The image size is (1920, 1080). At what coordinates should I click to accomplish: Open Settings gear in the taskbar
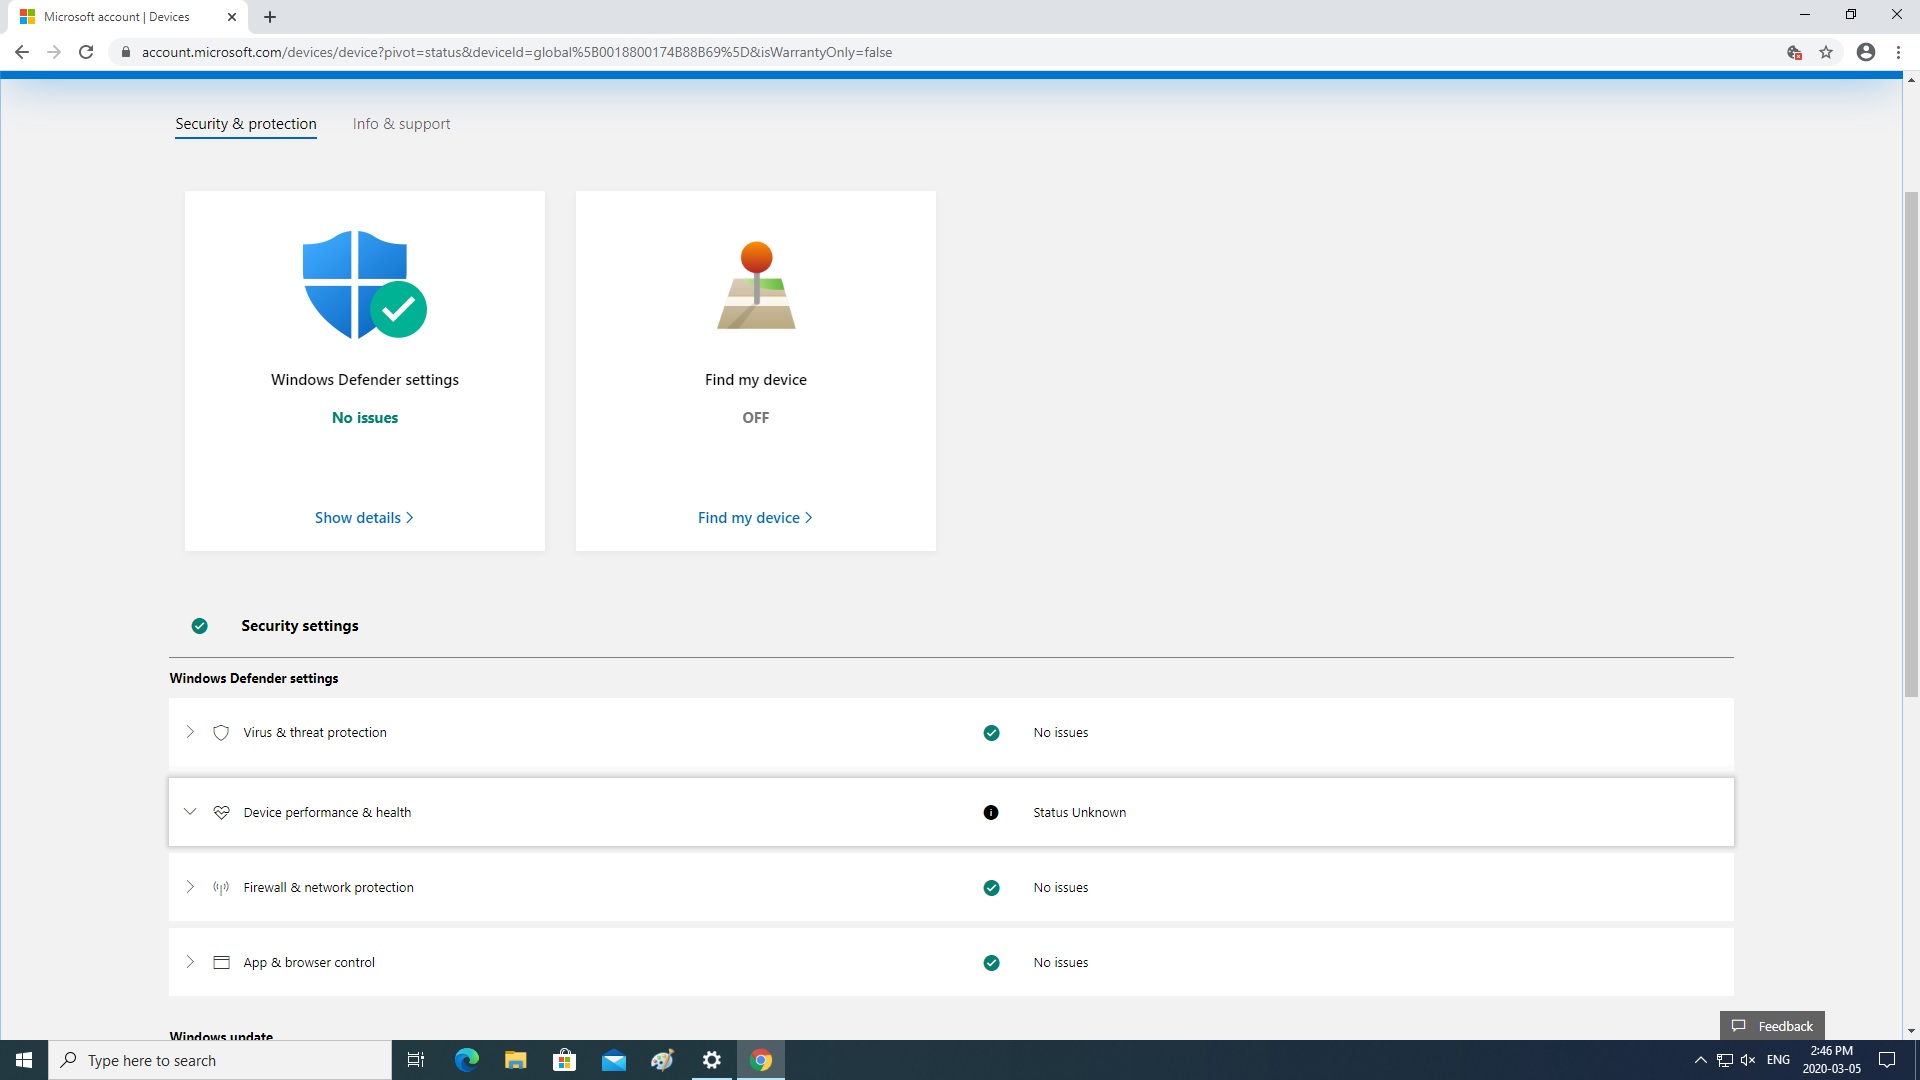pyautogui.click(x=712, y=1060)
